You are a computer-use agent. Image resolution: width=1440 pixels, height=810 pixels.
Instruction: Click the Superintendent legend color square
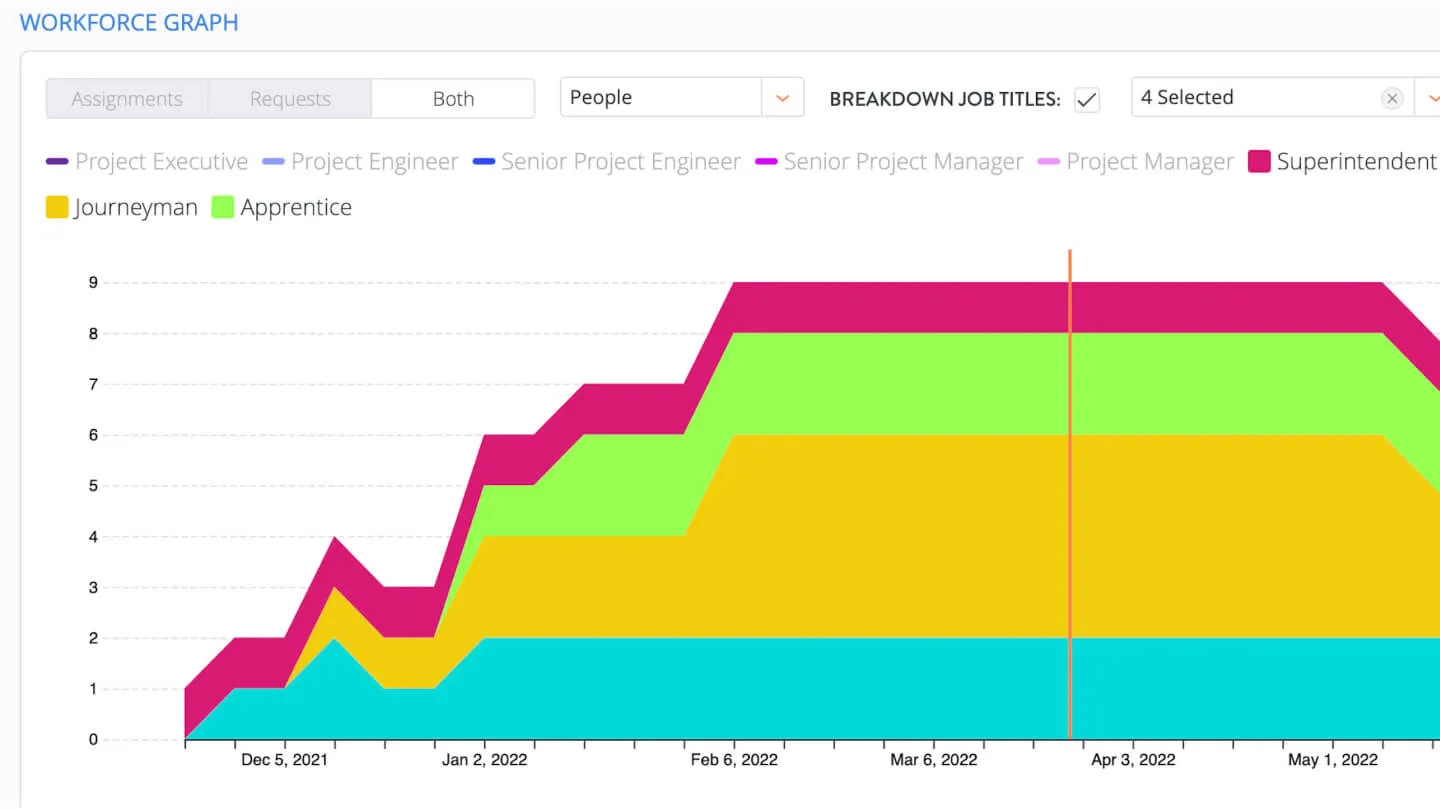click(1259, 162)
